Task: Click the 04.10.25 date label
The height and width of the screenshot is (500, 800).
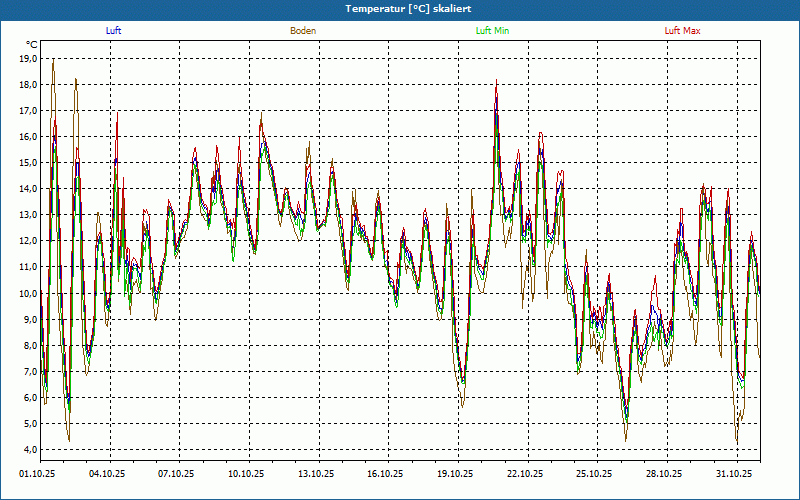Action: pos(107,474)
